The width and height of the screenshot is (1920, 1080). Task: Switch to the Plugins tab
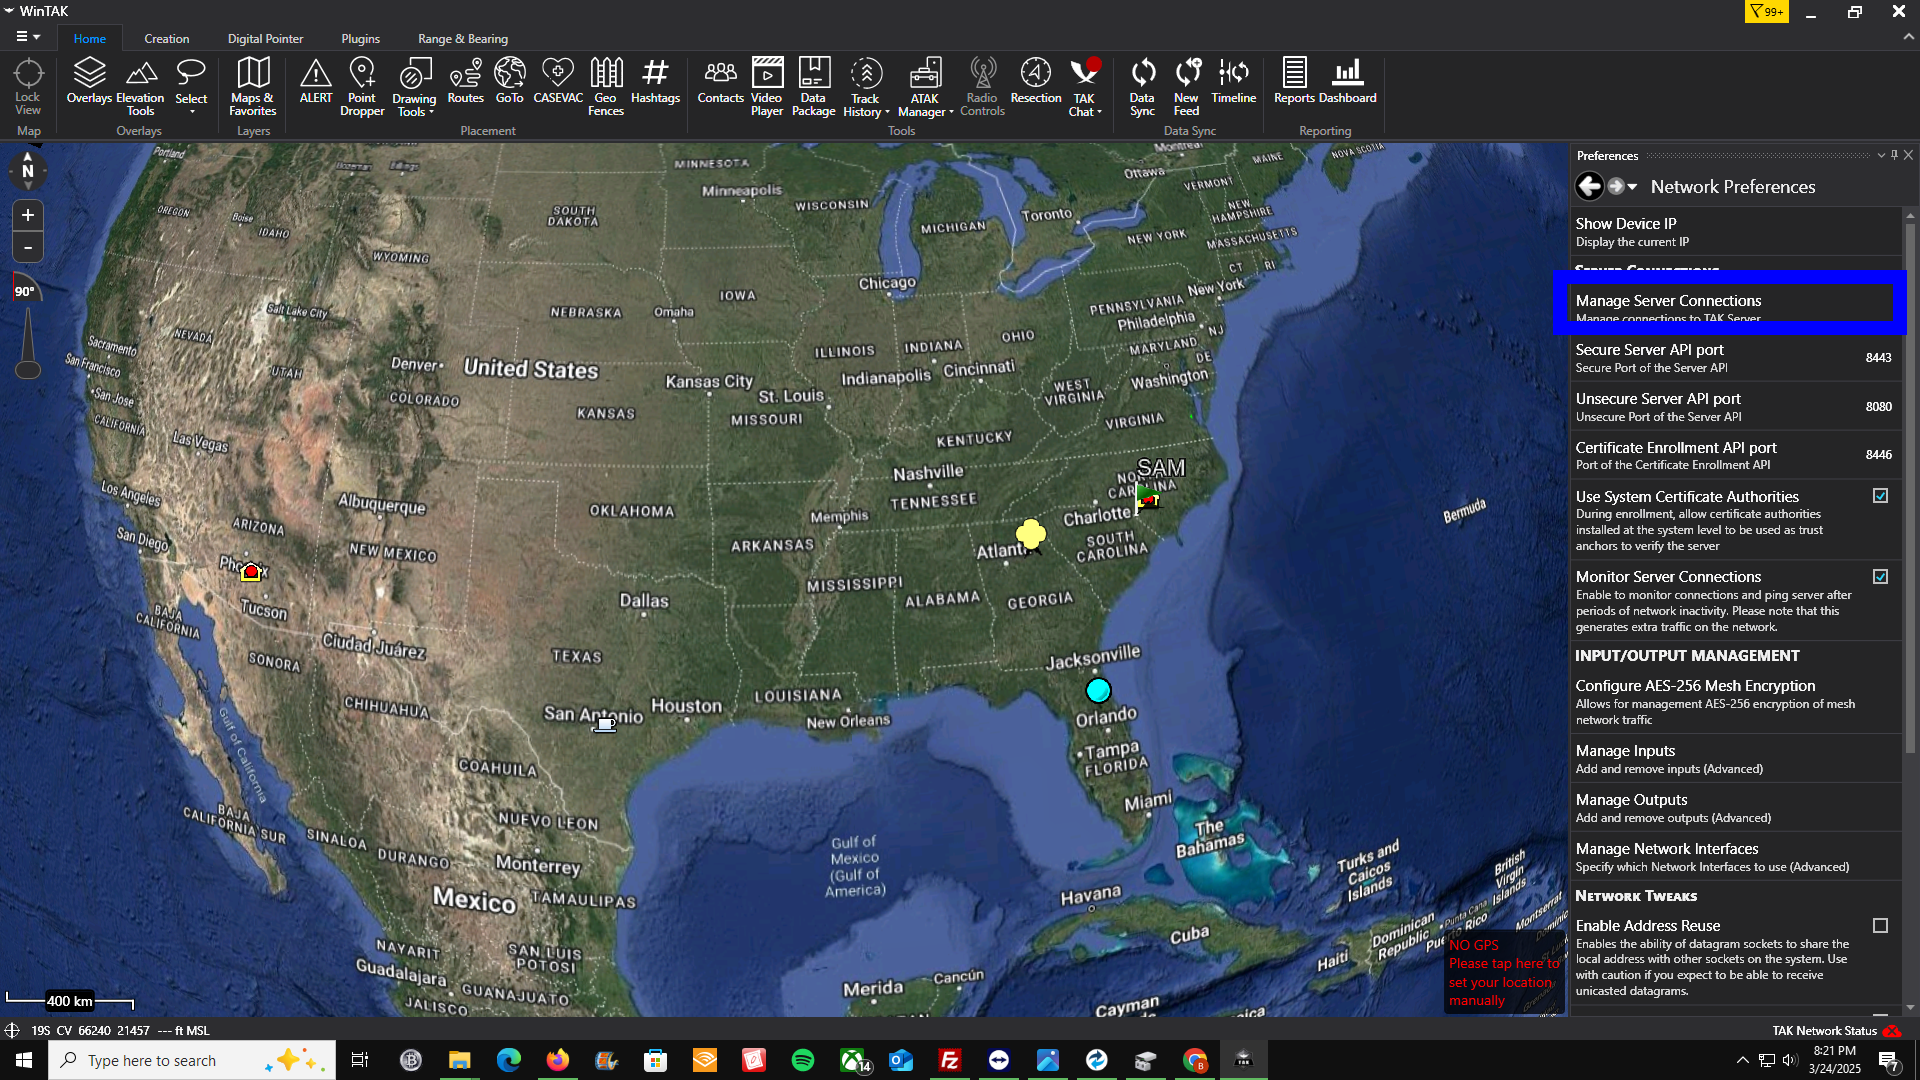point(360,39)
